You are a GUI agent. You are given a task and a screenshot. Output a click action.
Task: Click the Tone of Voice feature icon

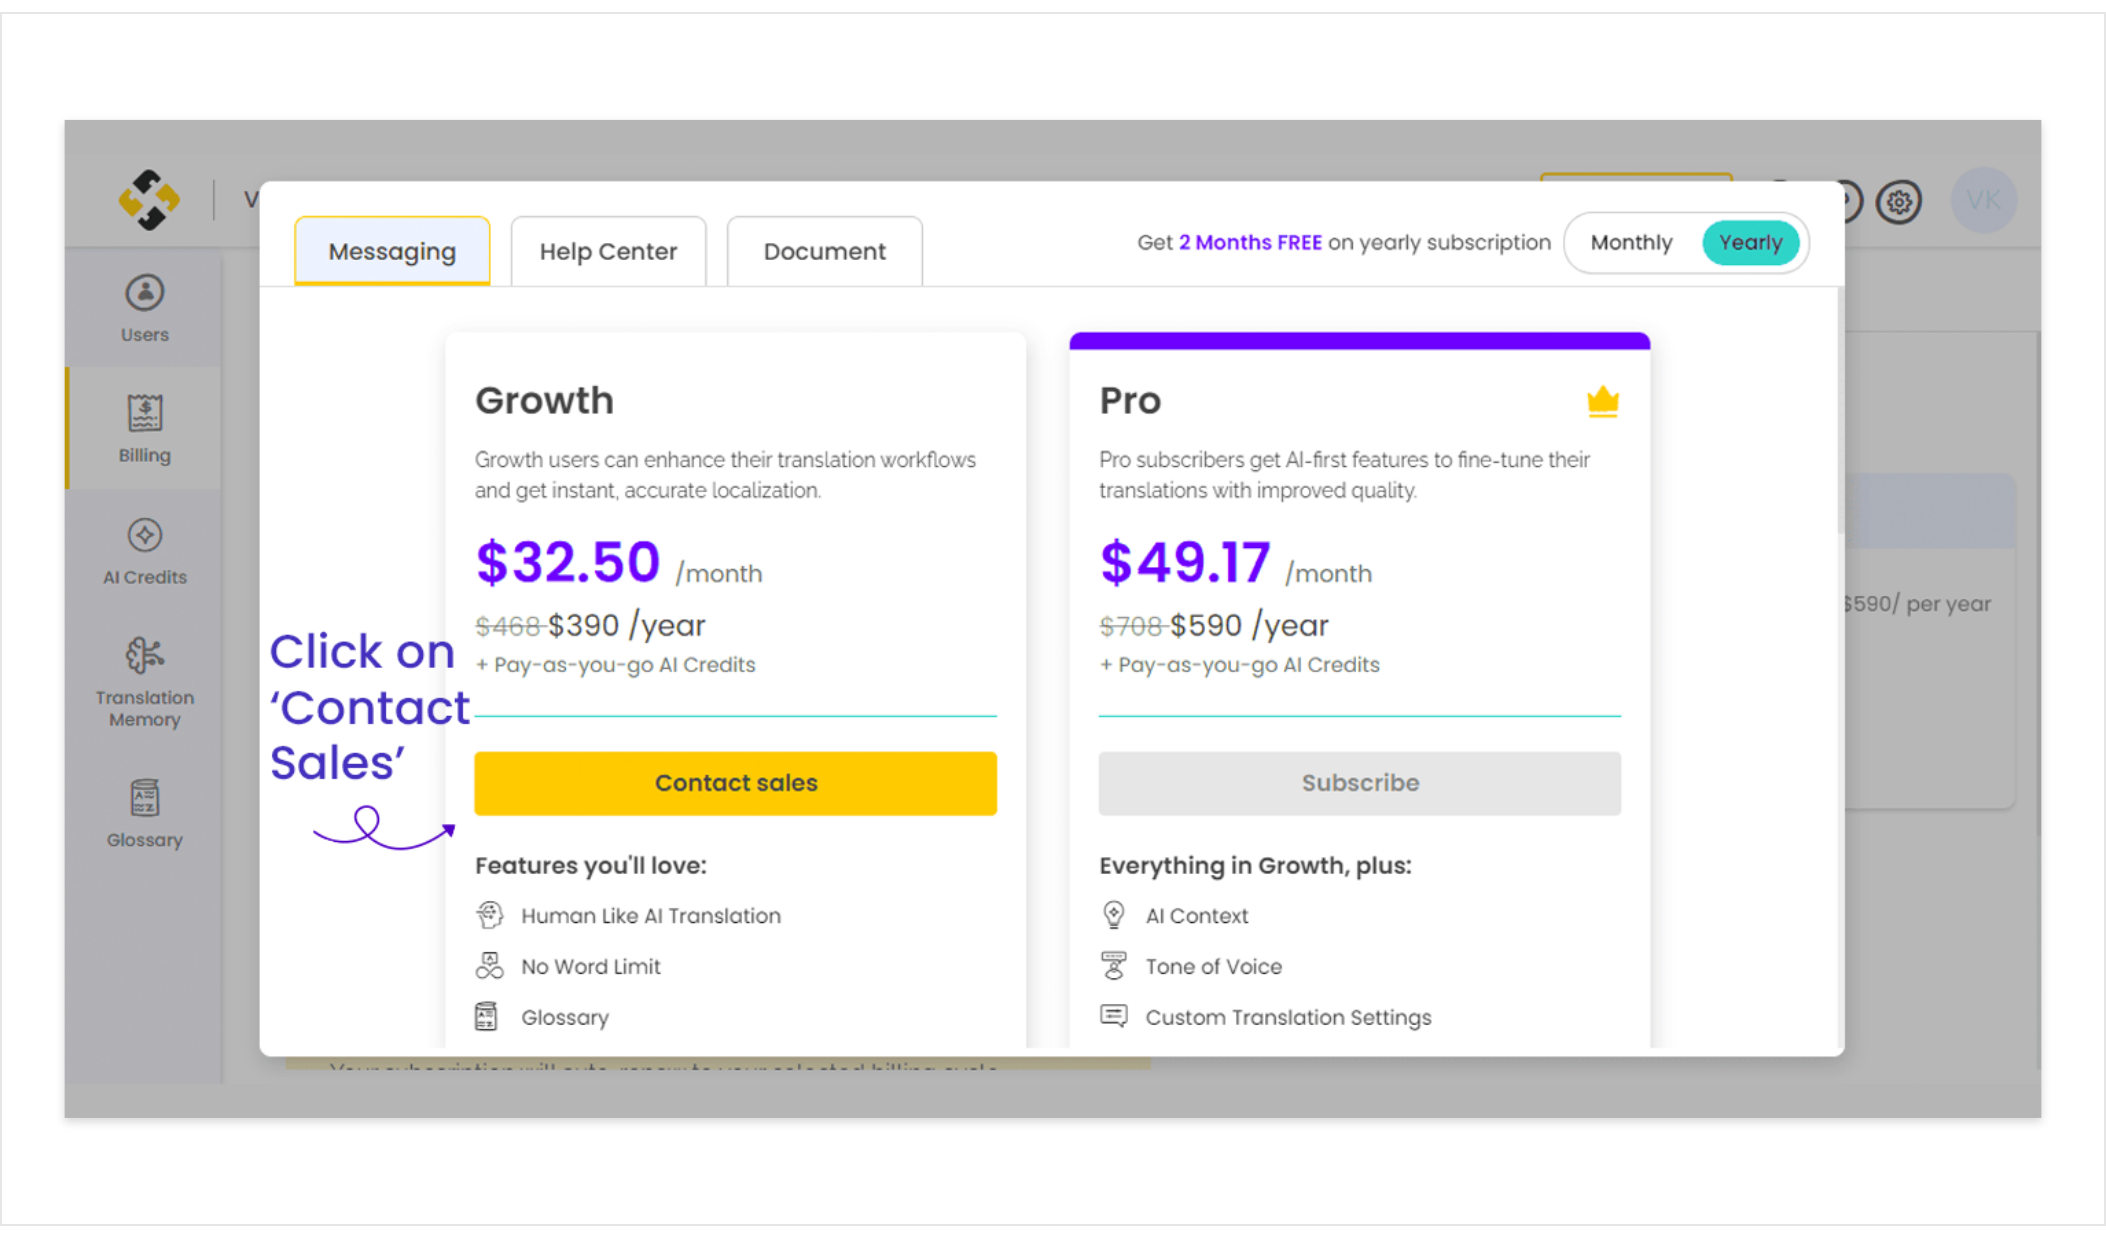(x=1113, y=966)
